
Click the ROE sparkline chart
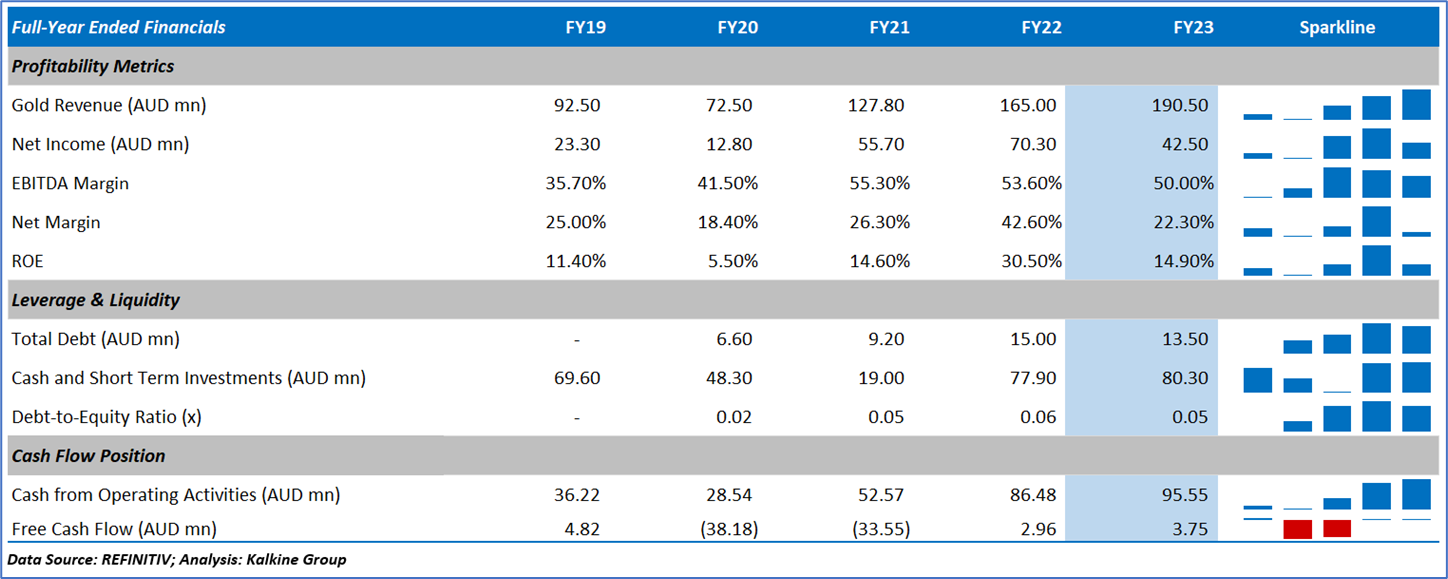(x=1337, y=261)
